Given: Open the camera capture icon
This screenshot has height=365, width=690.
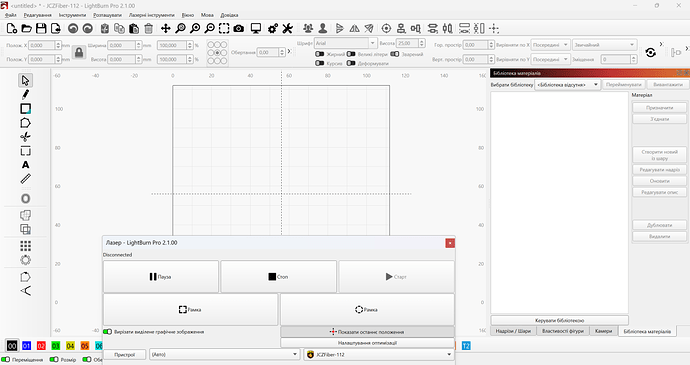Looking at the screenshot, I should 239,29.
